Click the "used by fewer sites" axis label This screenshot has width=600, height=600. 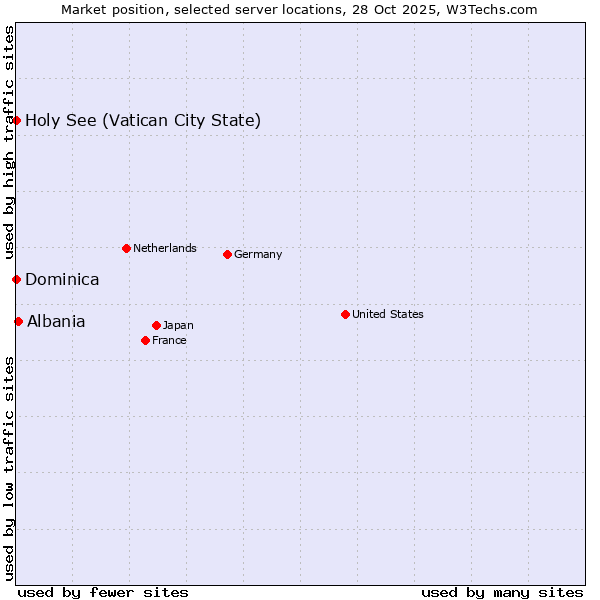coord(103,592)
